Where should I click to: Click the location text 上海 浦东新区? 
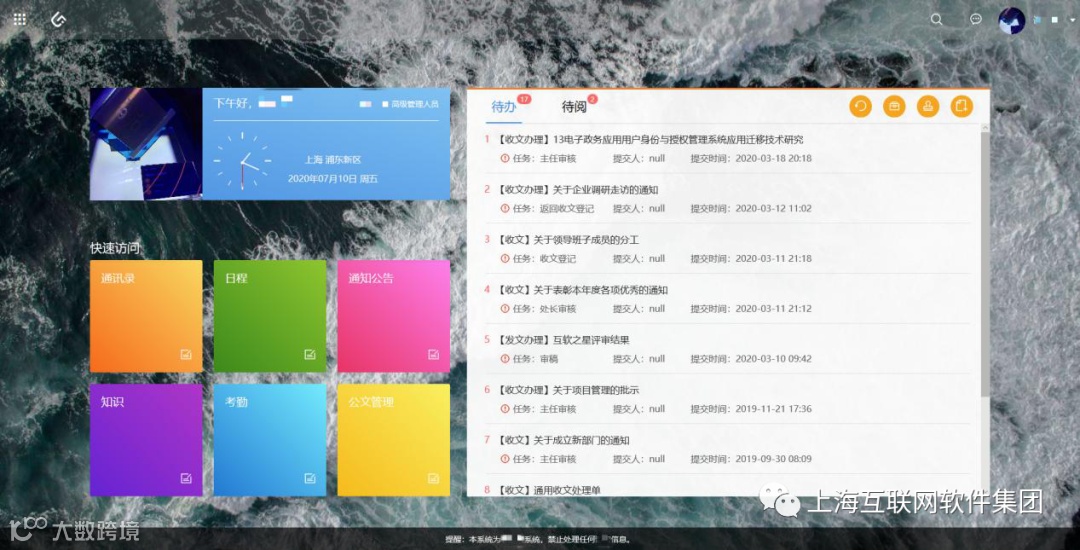click(333, 160)
